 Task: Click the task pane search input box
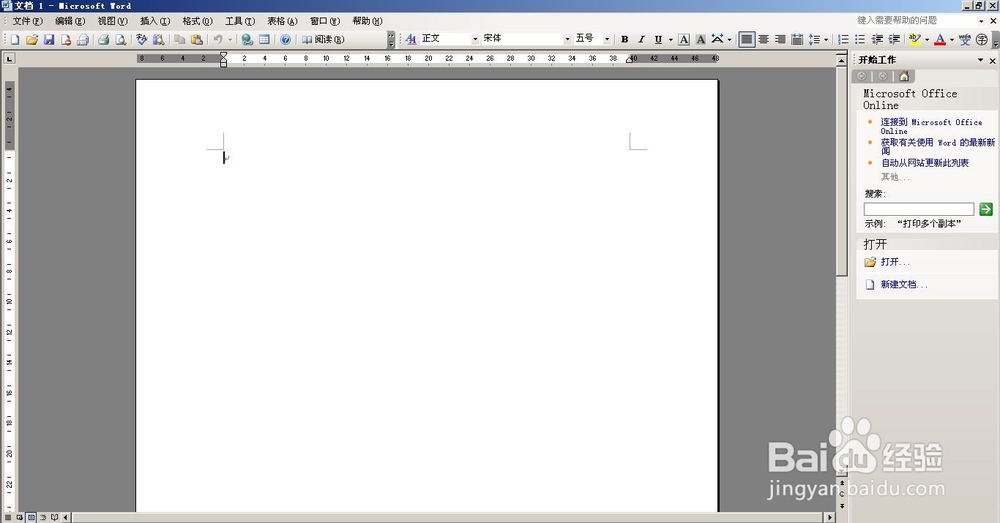[919, 209]
